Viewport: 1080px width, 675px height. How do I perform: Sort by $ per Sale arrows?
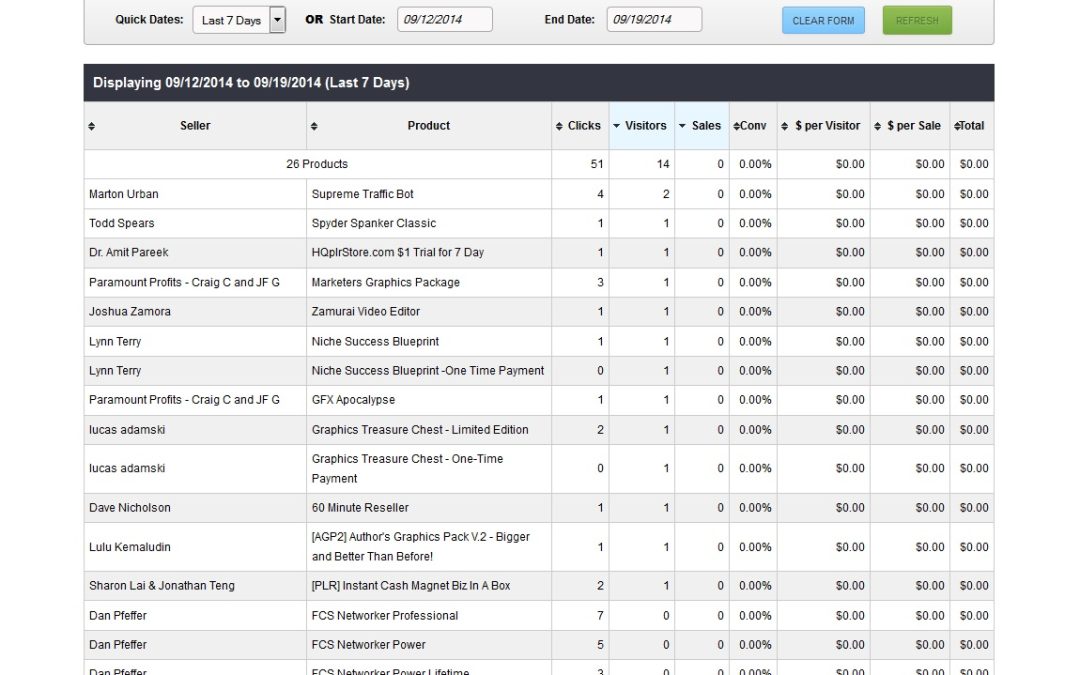878,126
